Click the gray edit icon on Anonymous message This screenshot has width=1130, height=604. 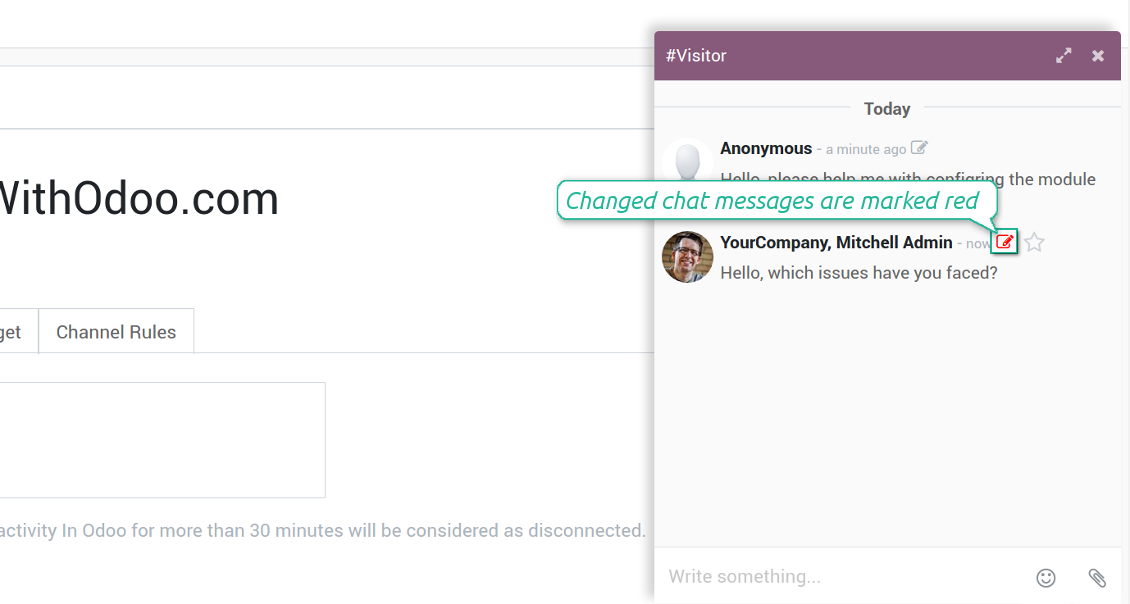click(919, 148)
